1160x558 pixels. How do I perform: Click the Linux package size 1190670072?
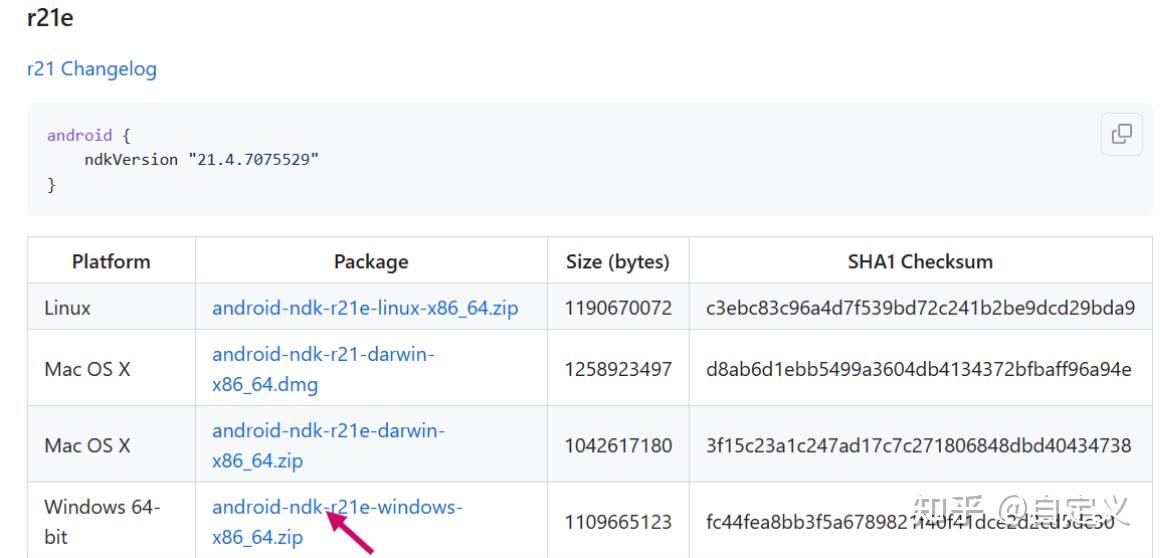(x=618, y=308)
